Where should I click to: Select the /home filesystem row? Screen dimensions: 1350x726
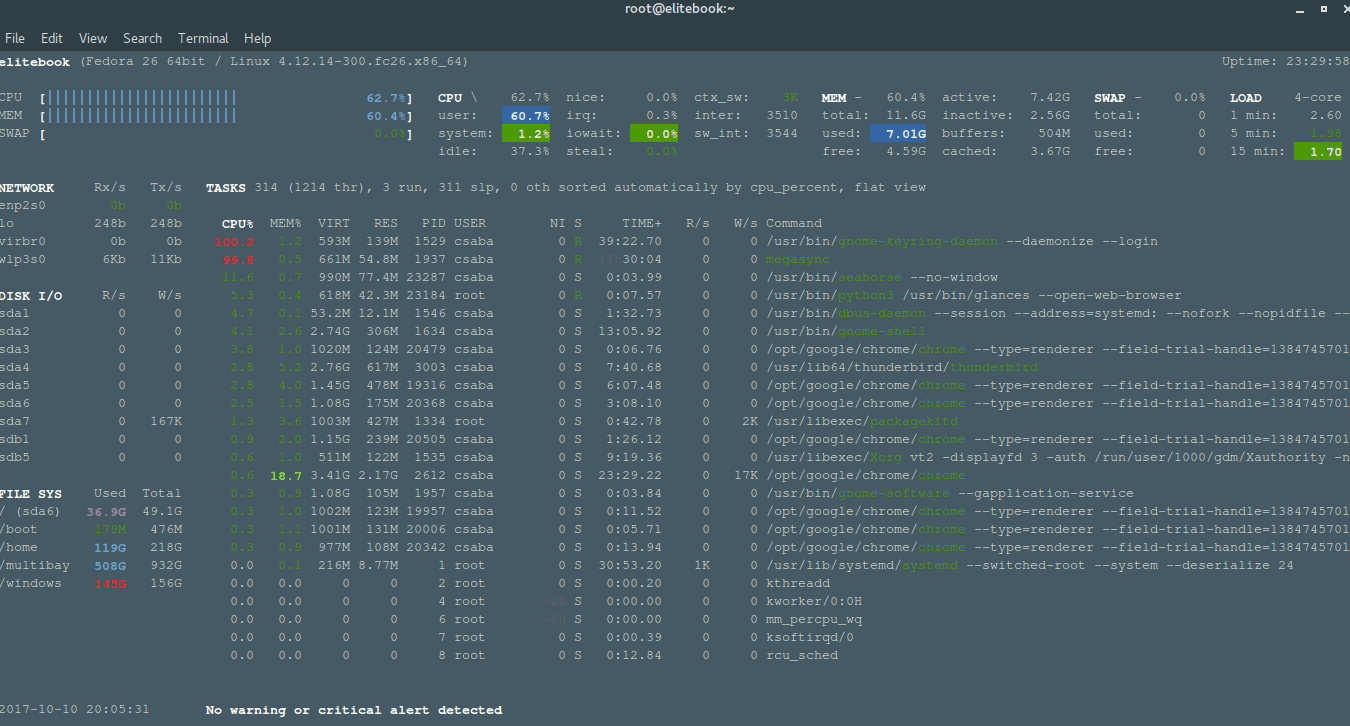91,548
